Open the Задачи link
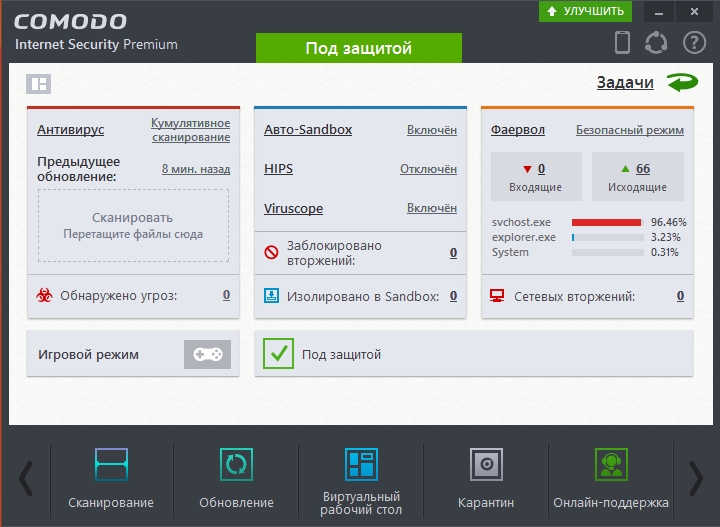 pos(625,83)
